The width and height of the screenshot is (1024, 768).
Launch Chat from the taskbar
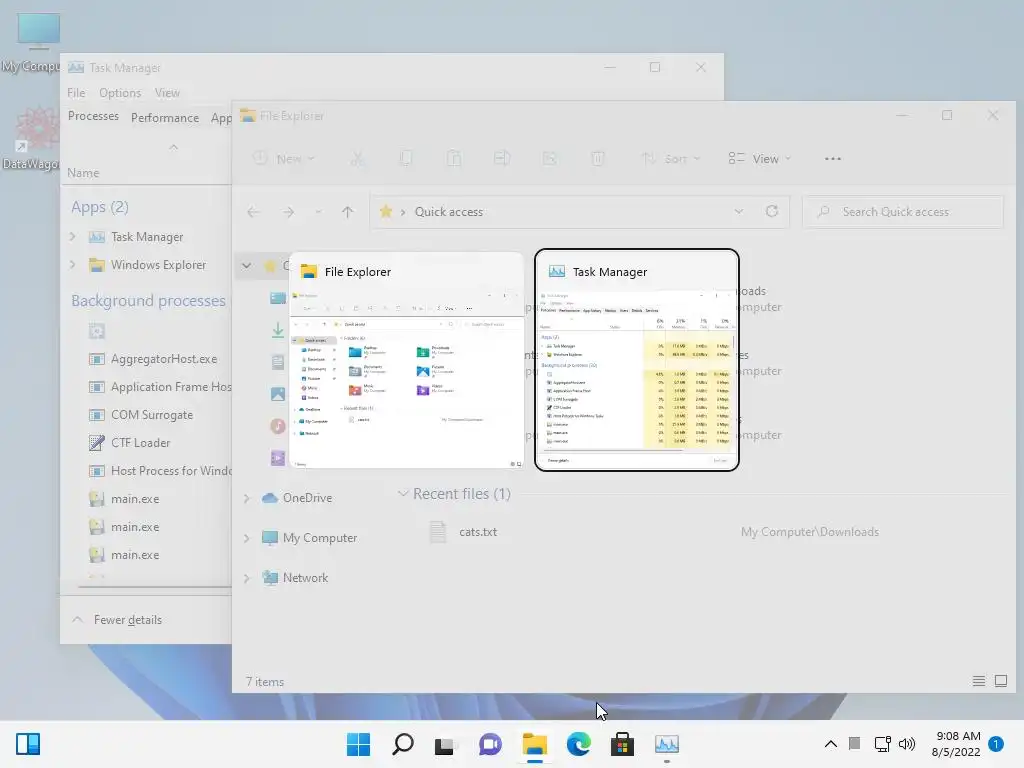click(x=490, y=744)
